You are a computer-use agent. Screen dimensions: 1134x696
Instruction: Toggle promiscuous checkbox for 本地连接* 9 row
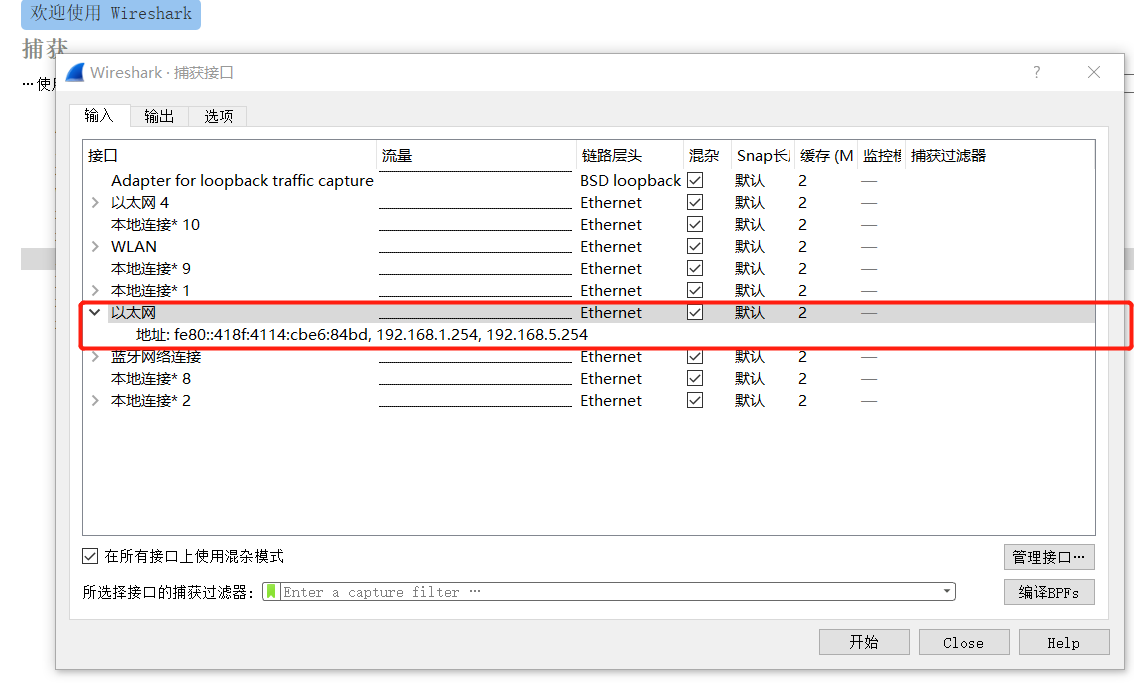(x=695, y=268)
